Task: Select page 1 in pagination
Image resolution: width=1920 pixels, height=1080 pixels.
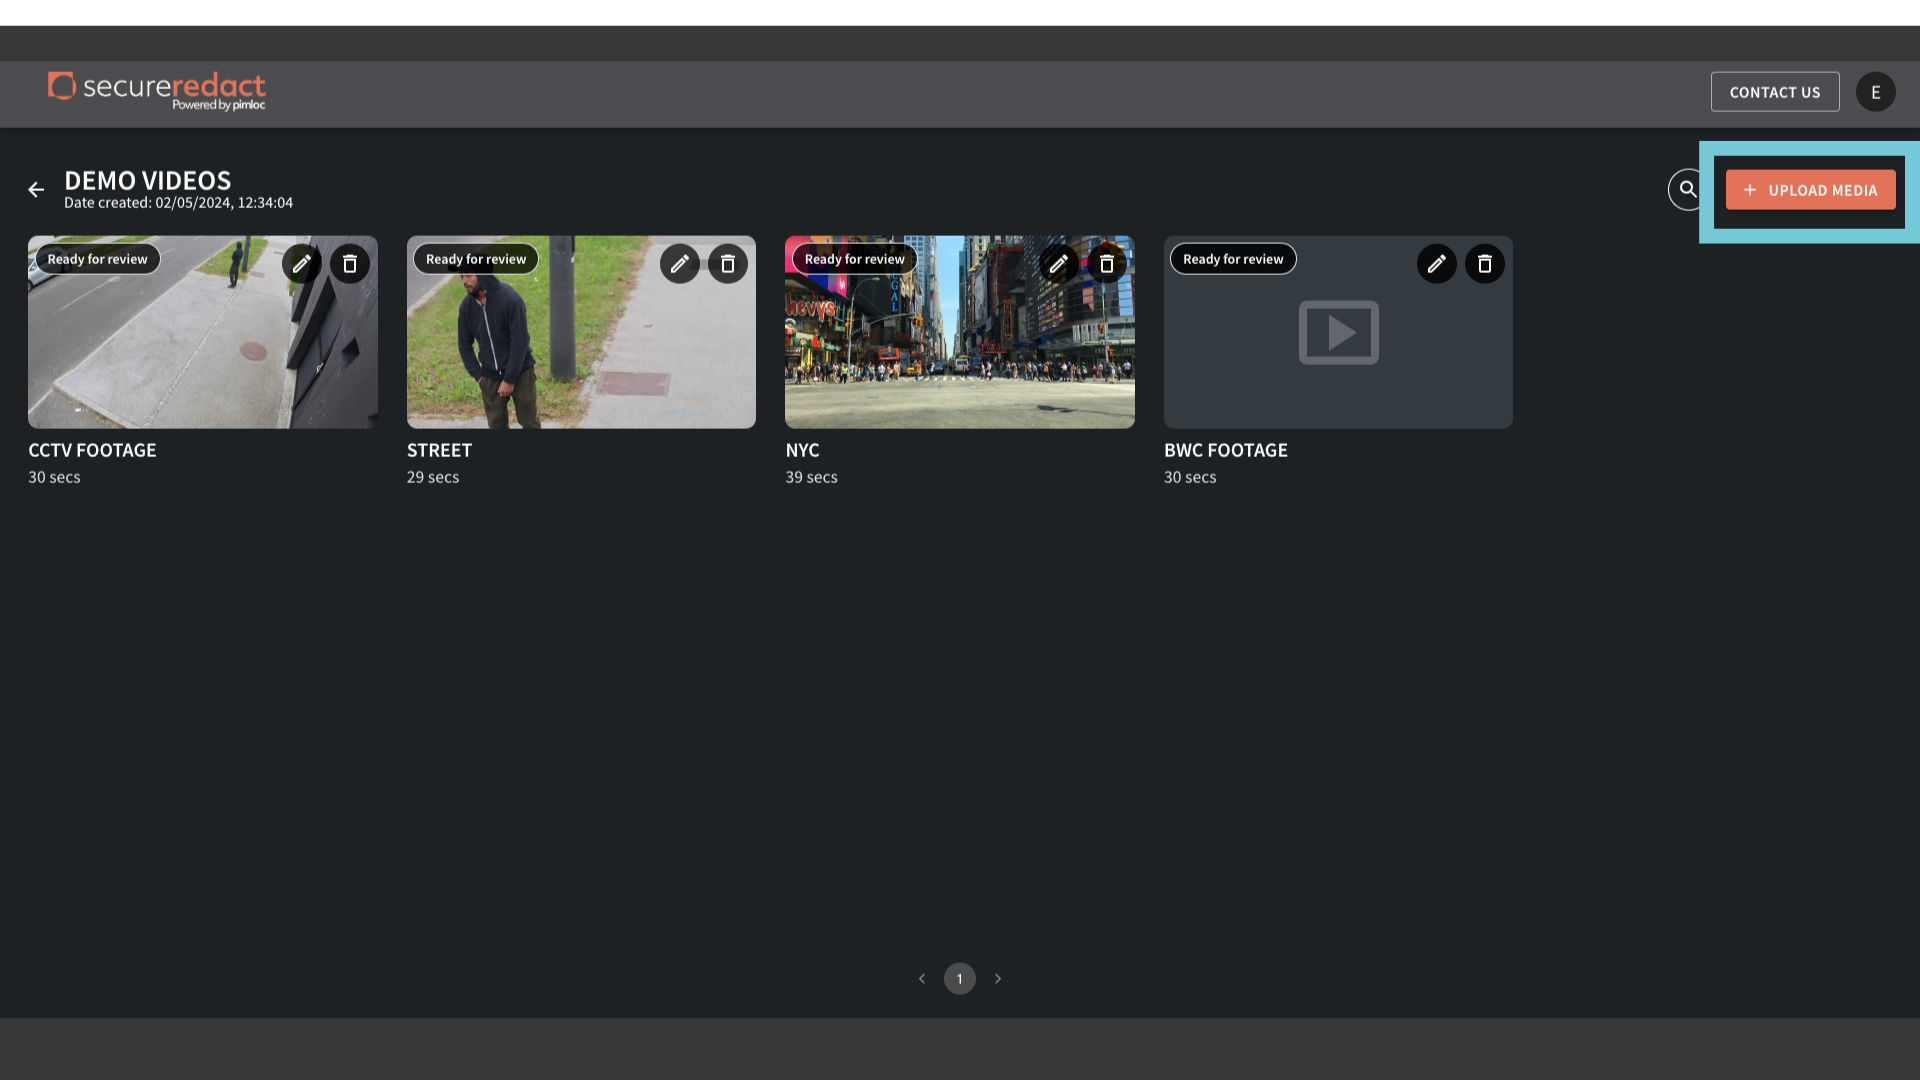Action: (959, 978)
